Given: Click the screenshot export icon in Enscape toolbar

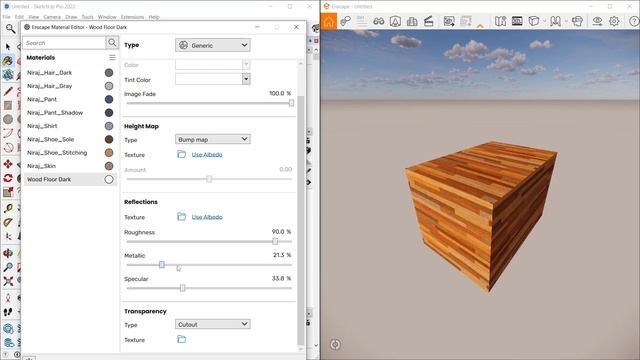Looking at the screenshot, I should pyautogui.click(x=449, y=21).
